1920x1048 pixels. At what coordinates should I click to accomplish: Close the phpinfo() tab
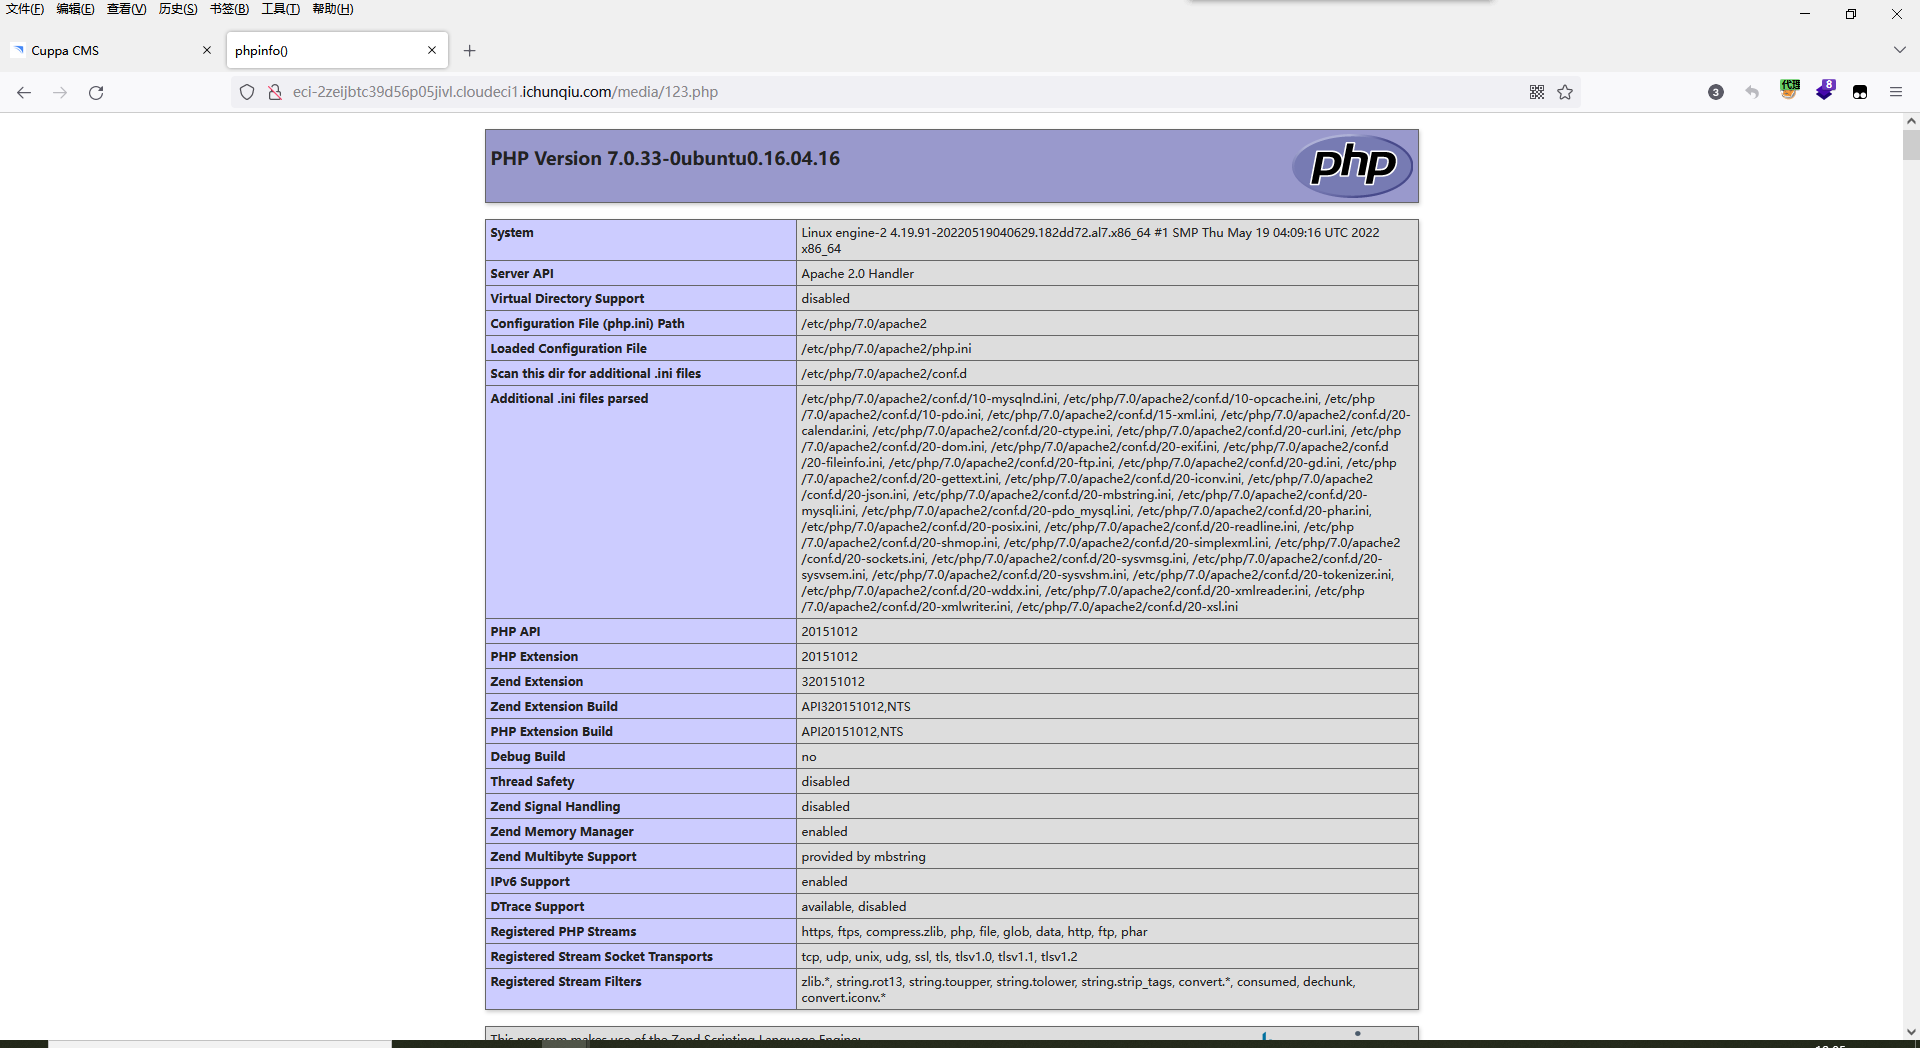(x=432, y=50)
